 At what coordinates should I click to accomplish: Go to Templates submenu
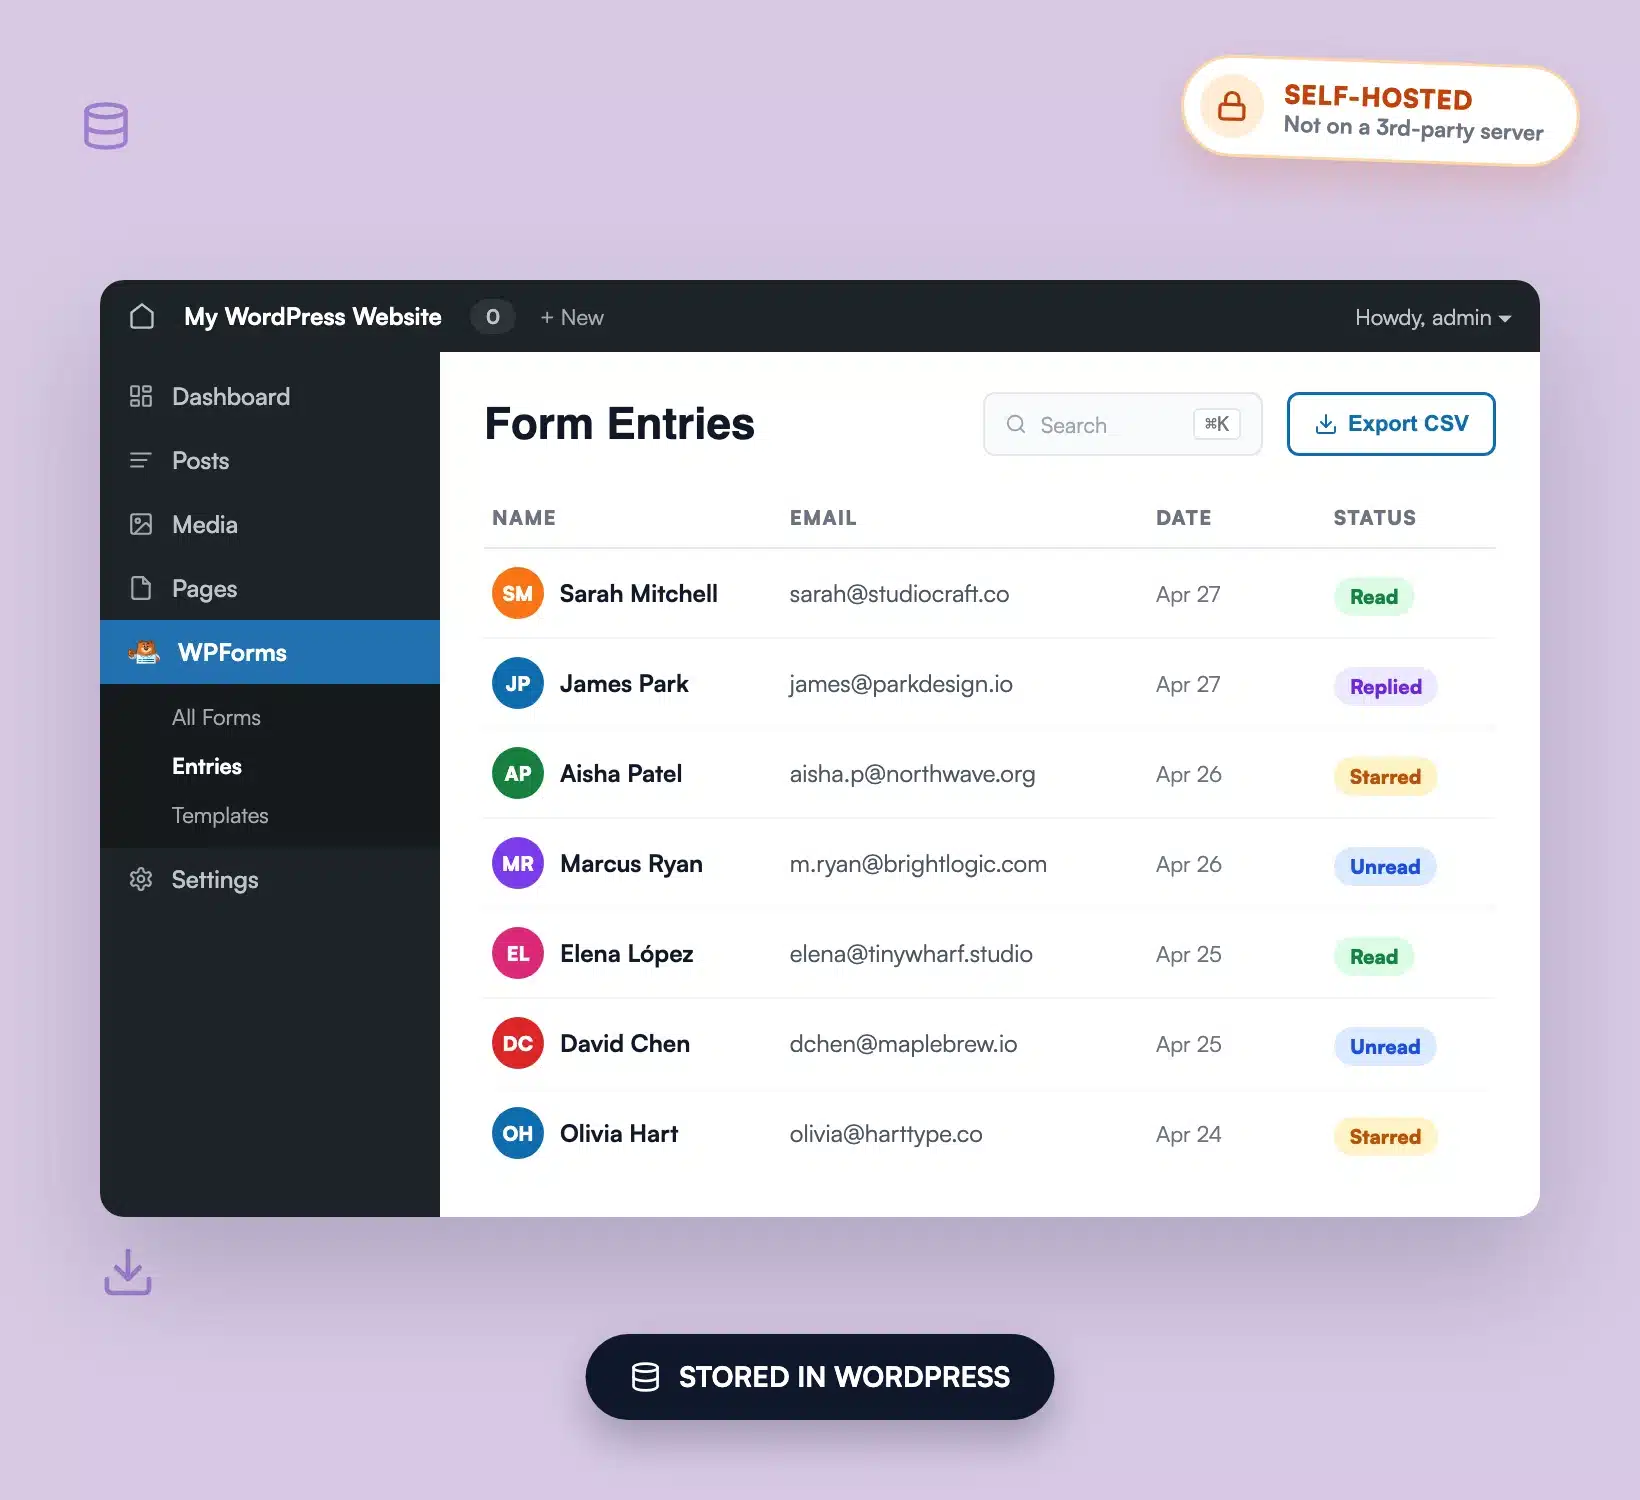[220, 815]
